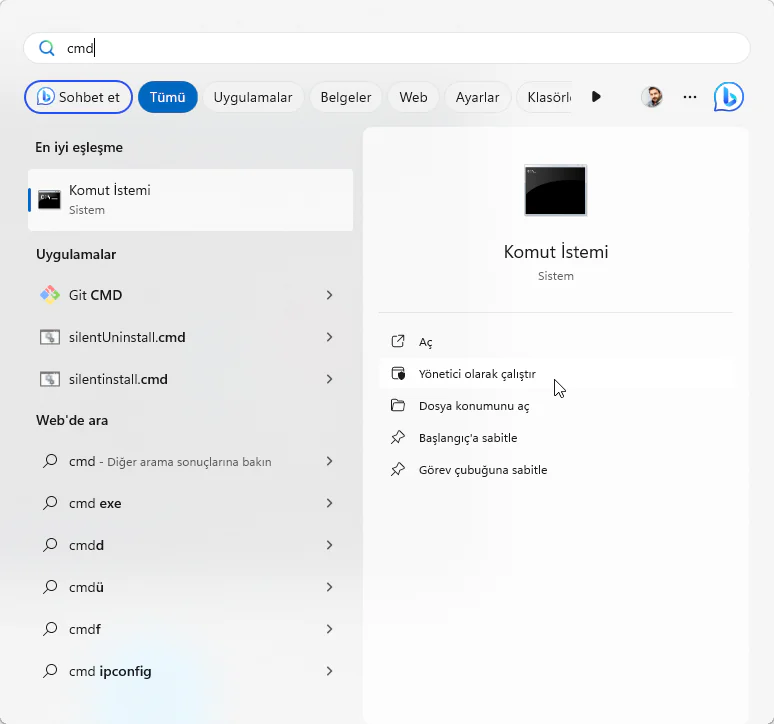Image resolution: width=774 pixels, height=724 pixels.
Task: Click search icon beside 'cmd exe'
Action: point(50,503)
